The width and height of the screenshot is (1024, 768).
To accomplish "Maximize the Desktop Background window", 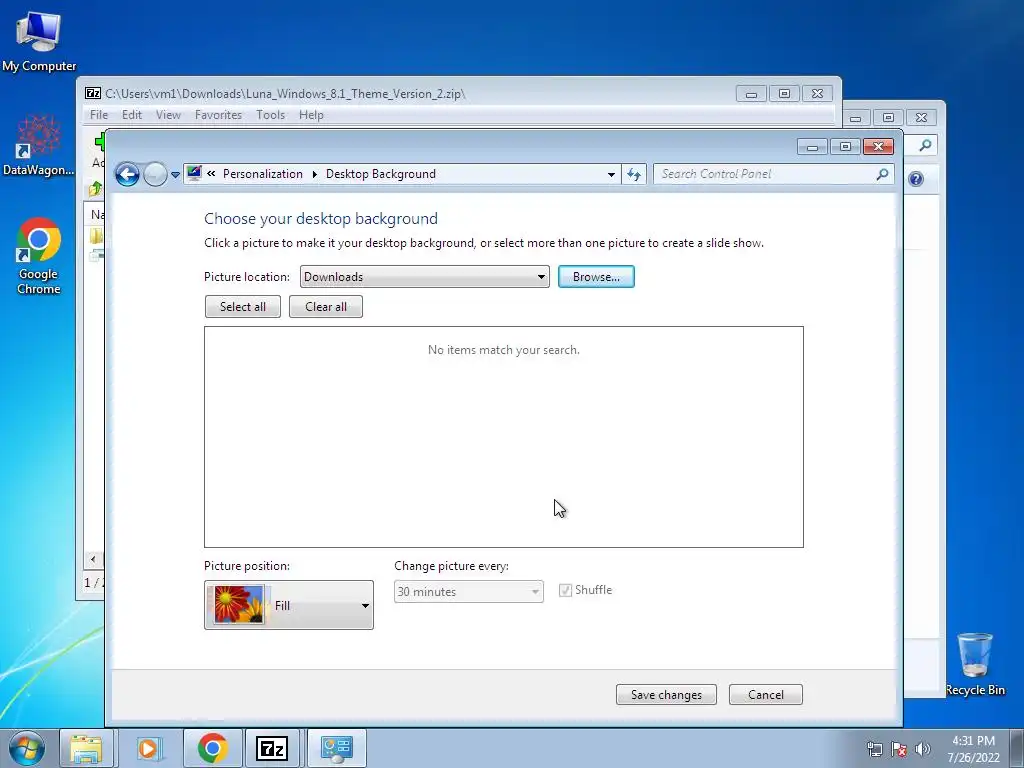I will pyautogui.click(x=845, y=146).
